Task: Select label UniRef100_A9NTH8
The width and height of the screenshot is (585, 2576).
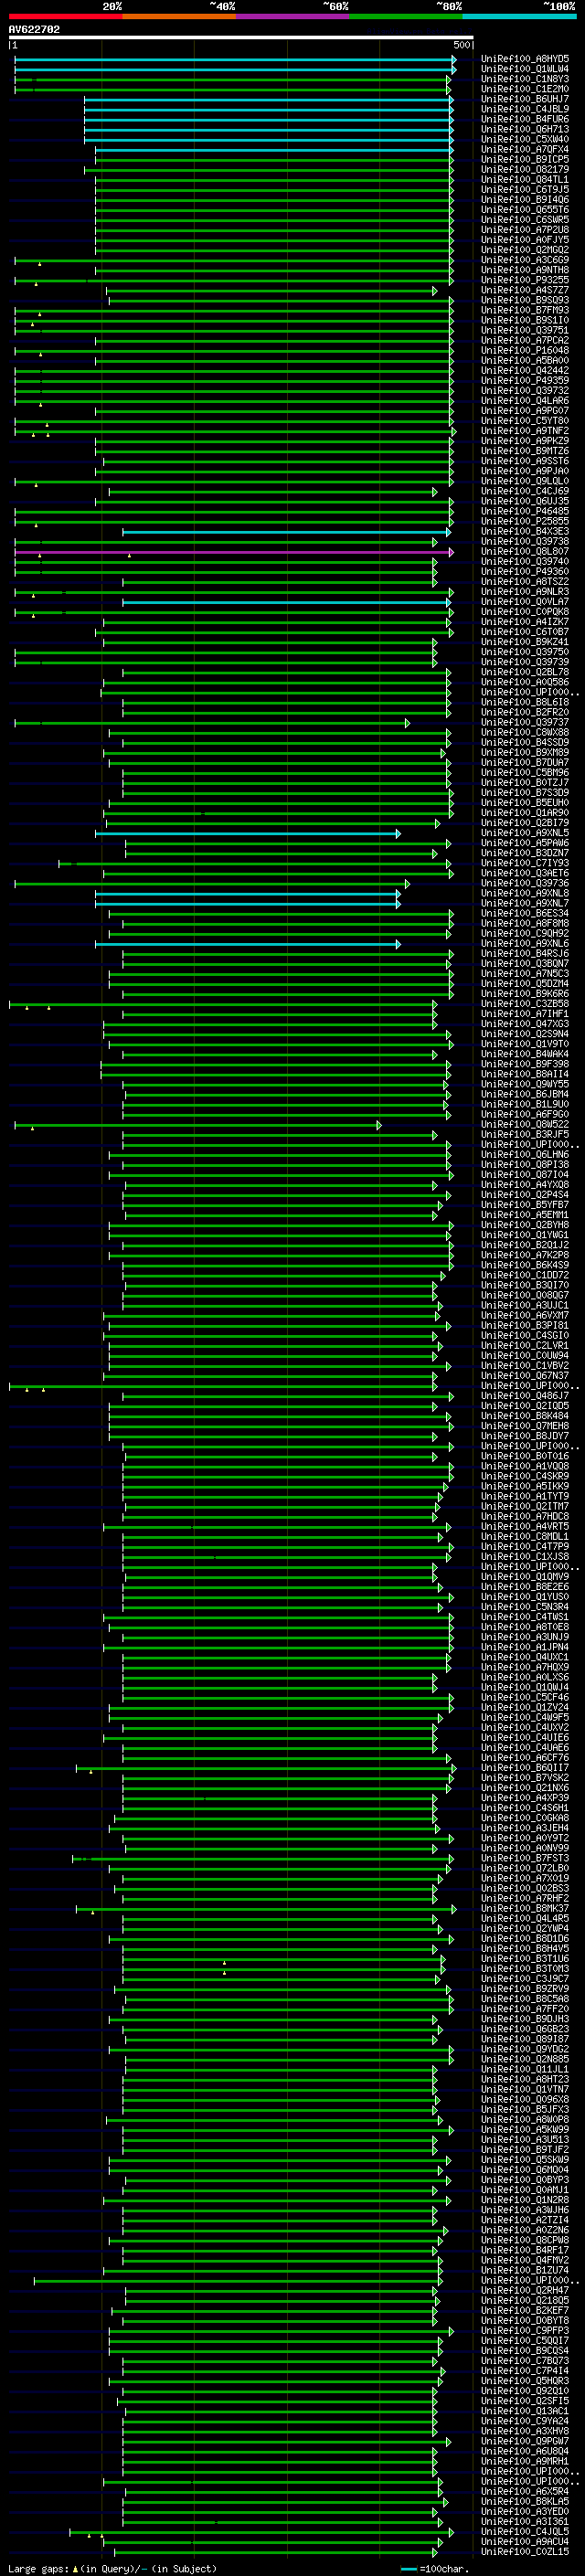Action: (x=524, y=270)
